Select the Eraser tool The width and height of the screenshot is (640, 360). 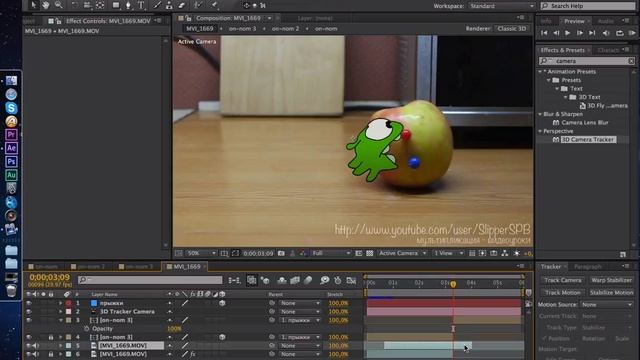point(182,5)
